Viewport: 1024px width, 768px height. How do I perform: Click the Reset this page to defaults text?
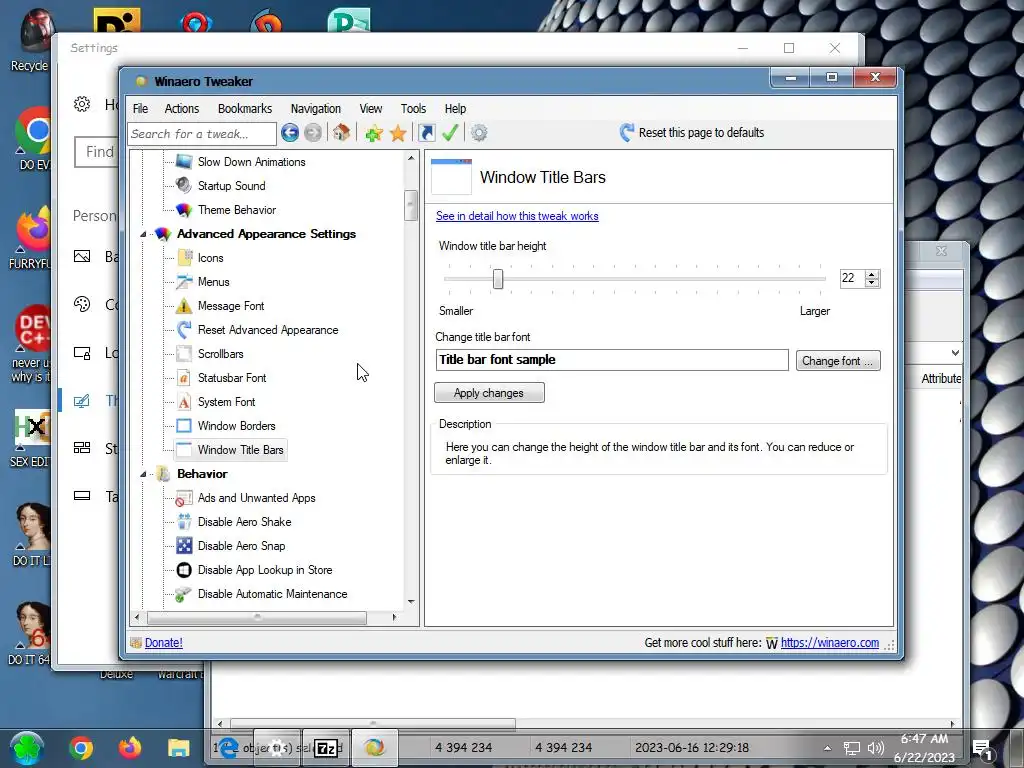click(701, 133)
